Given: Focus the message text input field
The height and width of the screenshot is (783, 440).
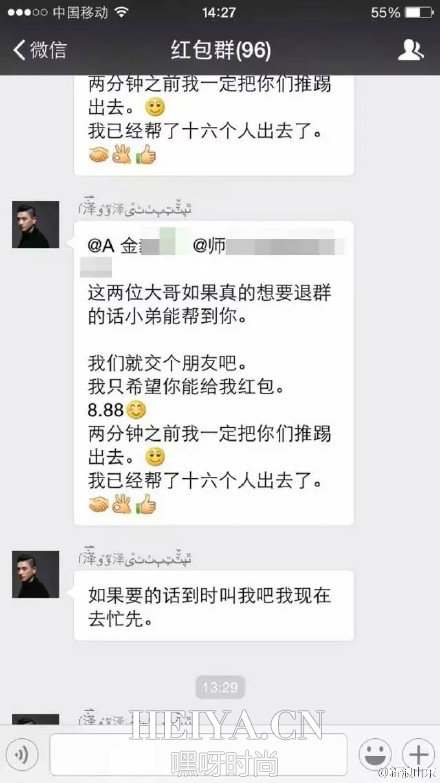Looking at the screenshot, I should 199,755.
